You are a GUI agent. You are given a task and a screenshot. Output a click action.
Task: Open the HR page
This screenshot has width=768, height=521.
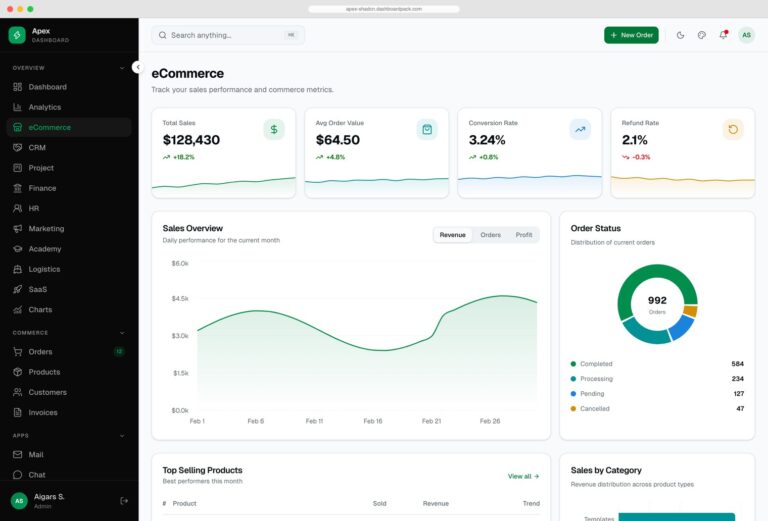pos(69,208)
